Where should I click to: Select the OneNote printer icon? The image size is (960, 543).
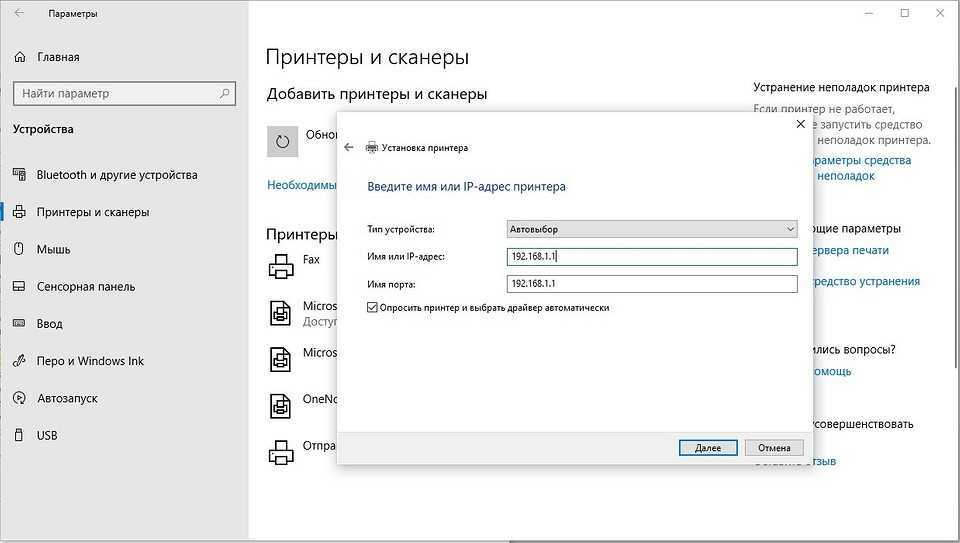281,406
